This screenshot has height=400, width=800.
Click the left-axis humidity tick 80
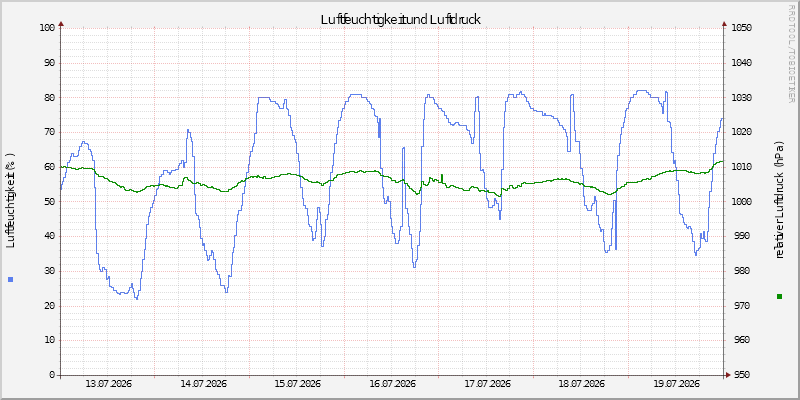tap(49, 97)
